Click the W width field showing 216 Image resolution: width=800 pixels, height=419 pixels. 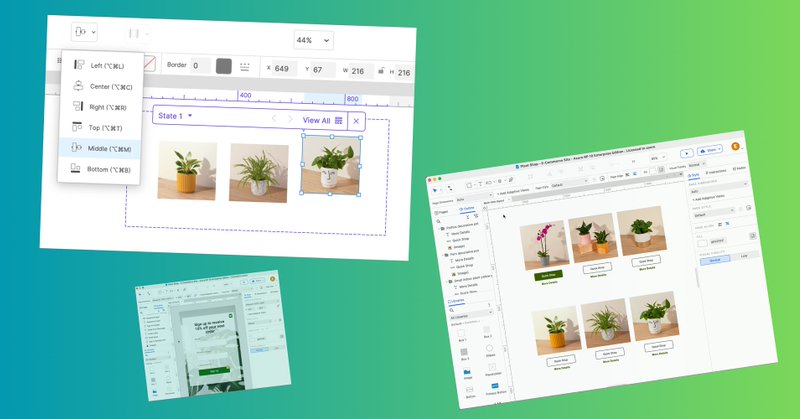tap(361, 71)
